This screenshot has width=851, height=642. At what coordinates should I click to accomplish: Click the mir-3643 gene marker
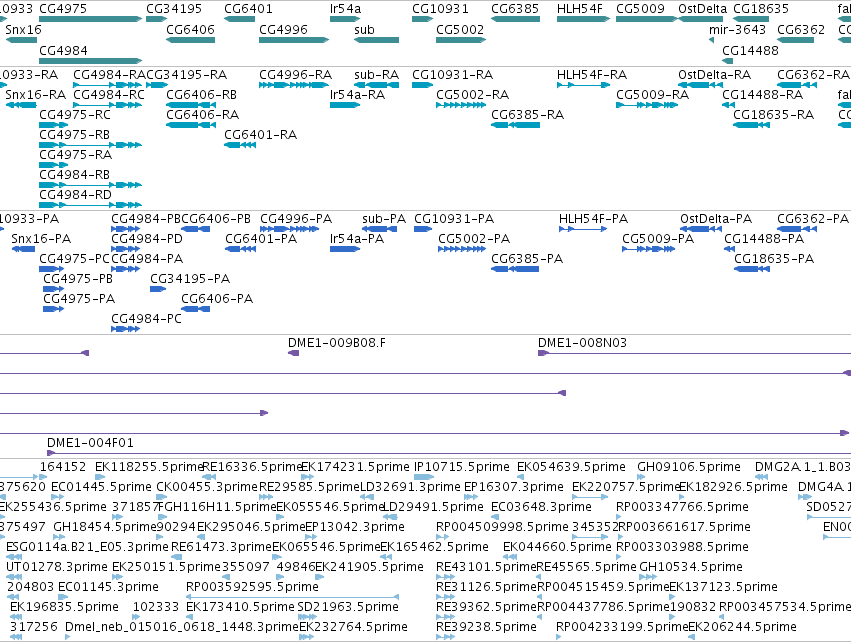point(712,40)
